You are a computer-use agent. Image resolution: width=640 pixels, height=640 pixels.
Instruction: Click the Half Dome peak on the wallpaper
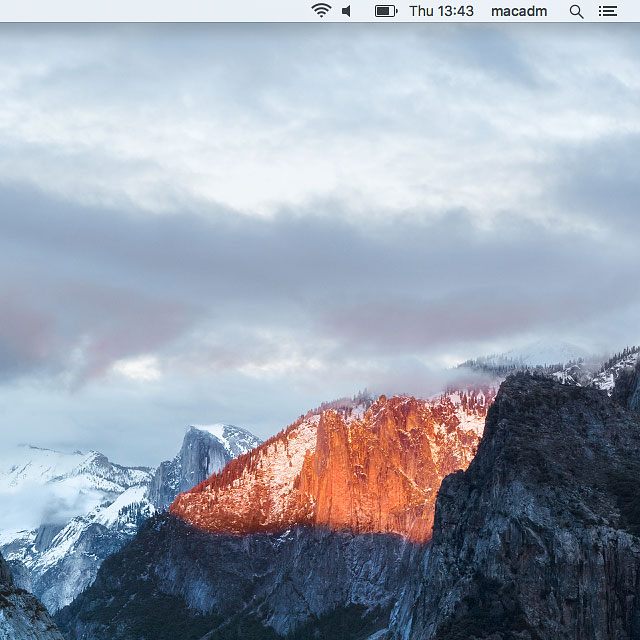pos(208,450)
